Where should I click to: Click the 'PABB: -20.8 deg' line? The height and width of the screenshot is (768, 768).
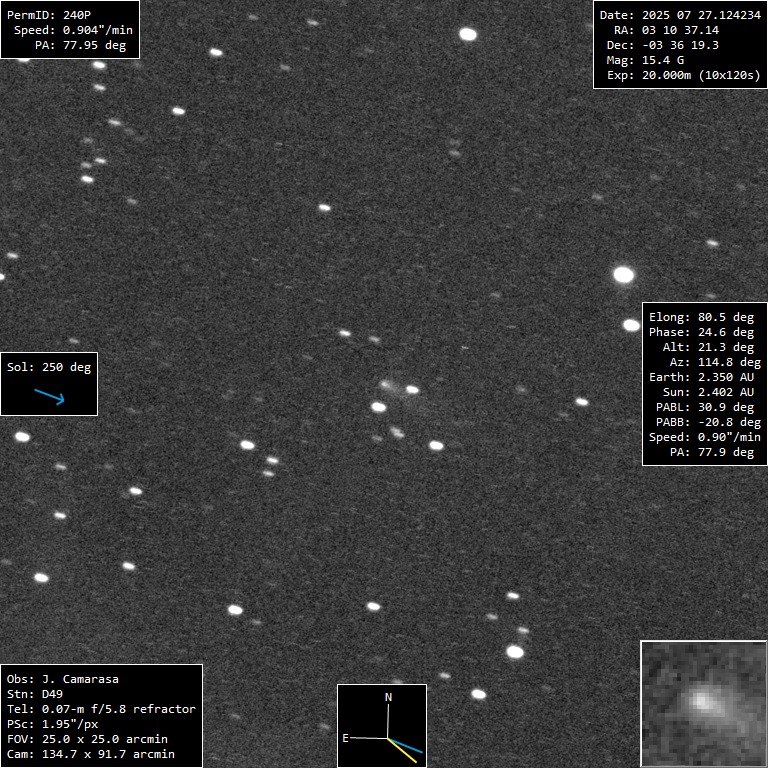tap(708, 422)
